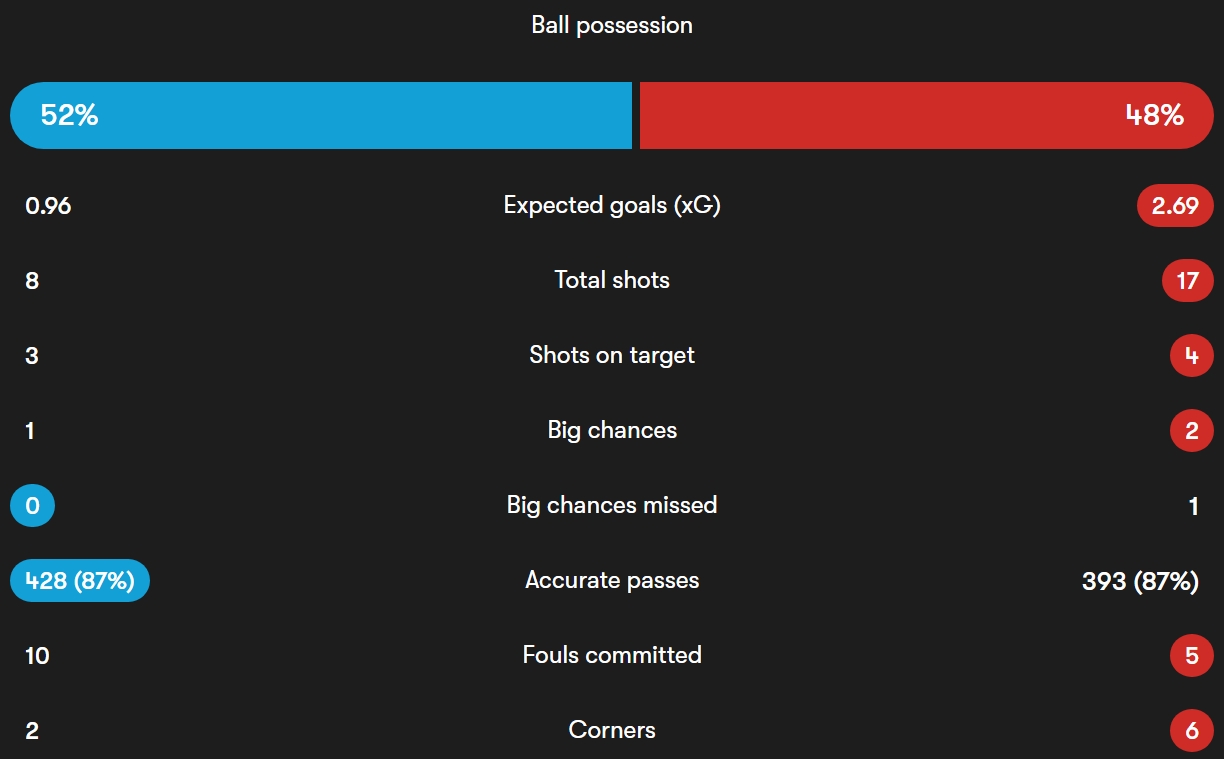Click the blue 52% possession bar
The width and height of the screenshot is (1224, 759).
pyautogui.click(x=321, y=115)
